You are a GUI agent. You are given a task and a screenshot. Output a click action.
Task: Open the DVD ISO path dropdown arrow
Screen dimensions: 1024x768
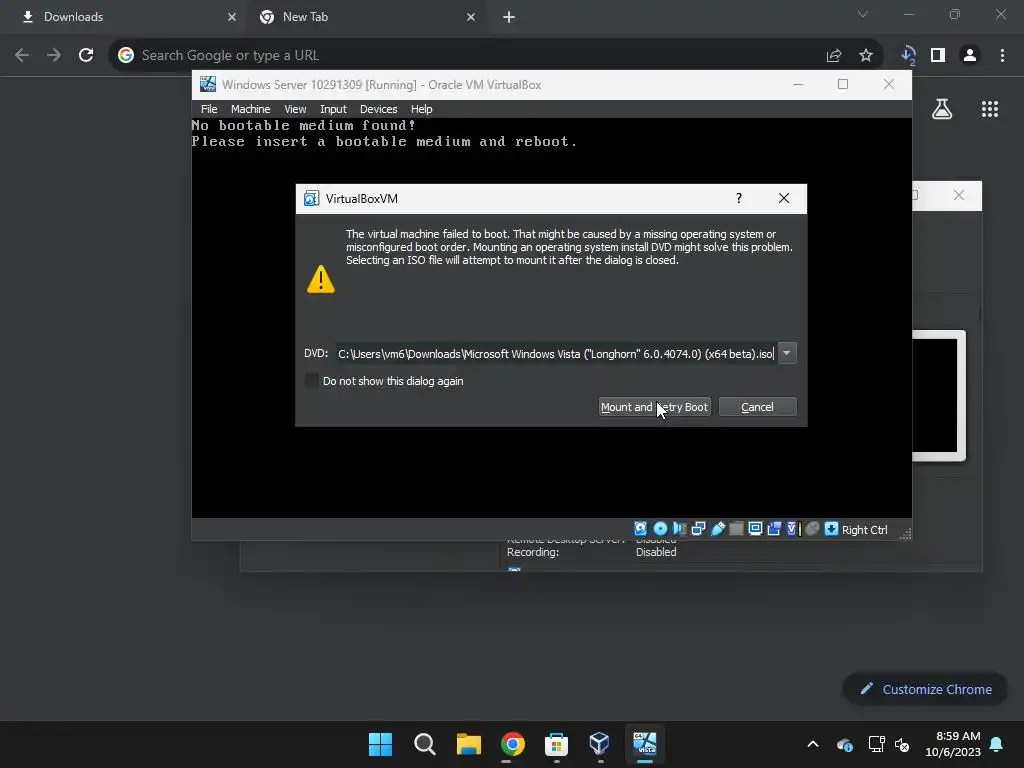coord(787,353)
